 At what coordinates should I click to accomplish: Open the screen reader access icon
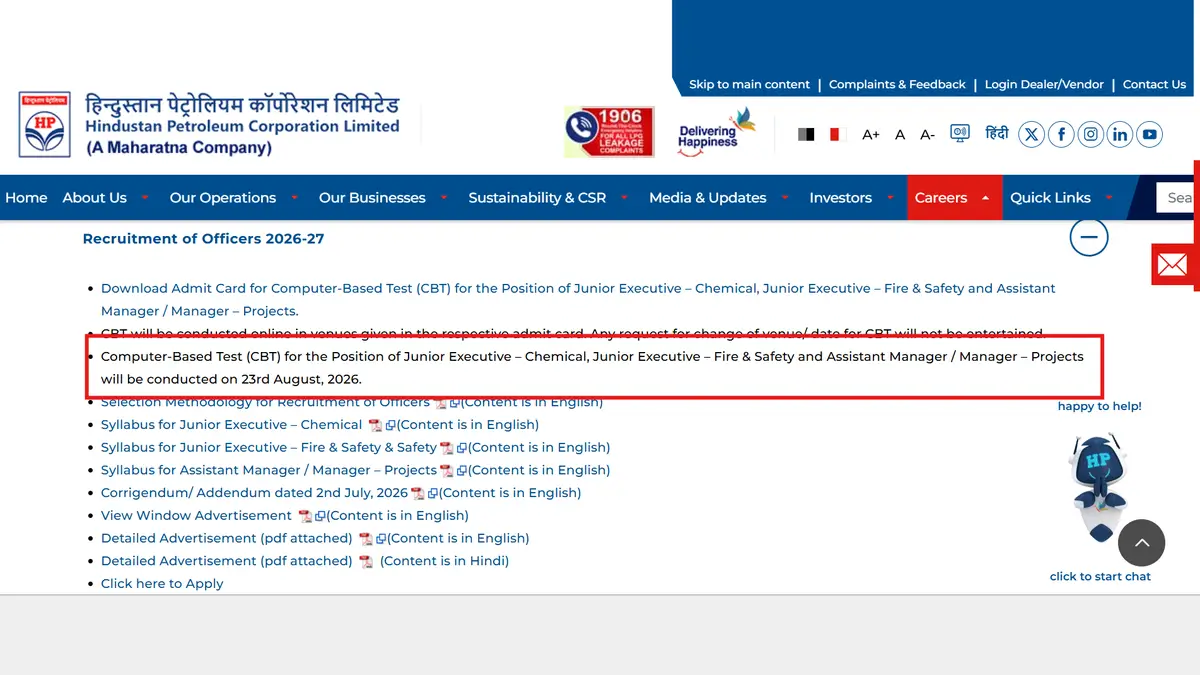click(960, 133)
